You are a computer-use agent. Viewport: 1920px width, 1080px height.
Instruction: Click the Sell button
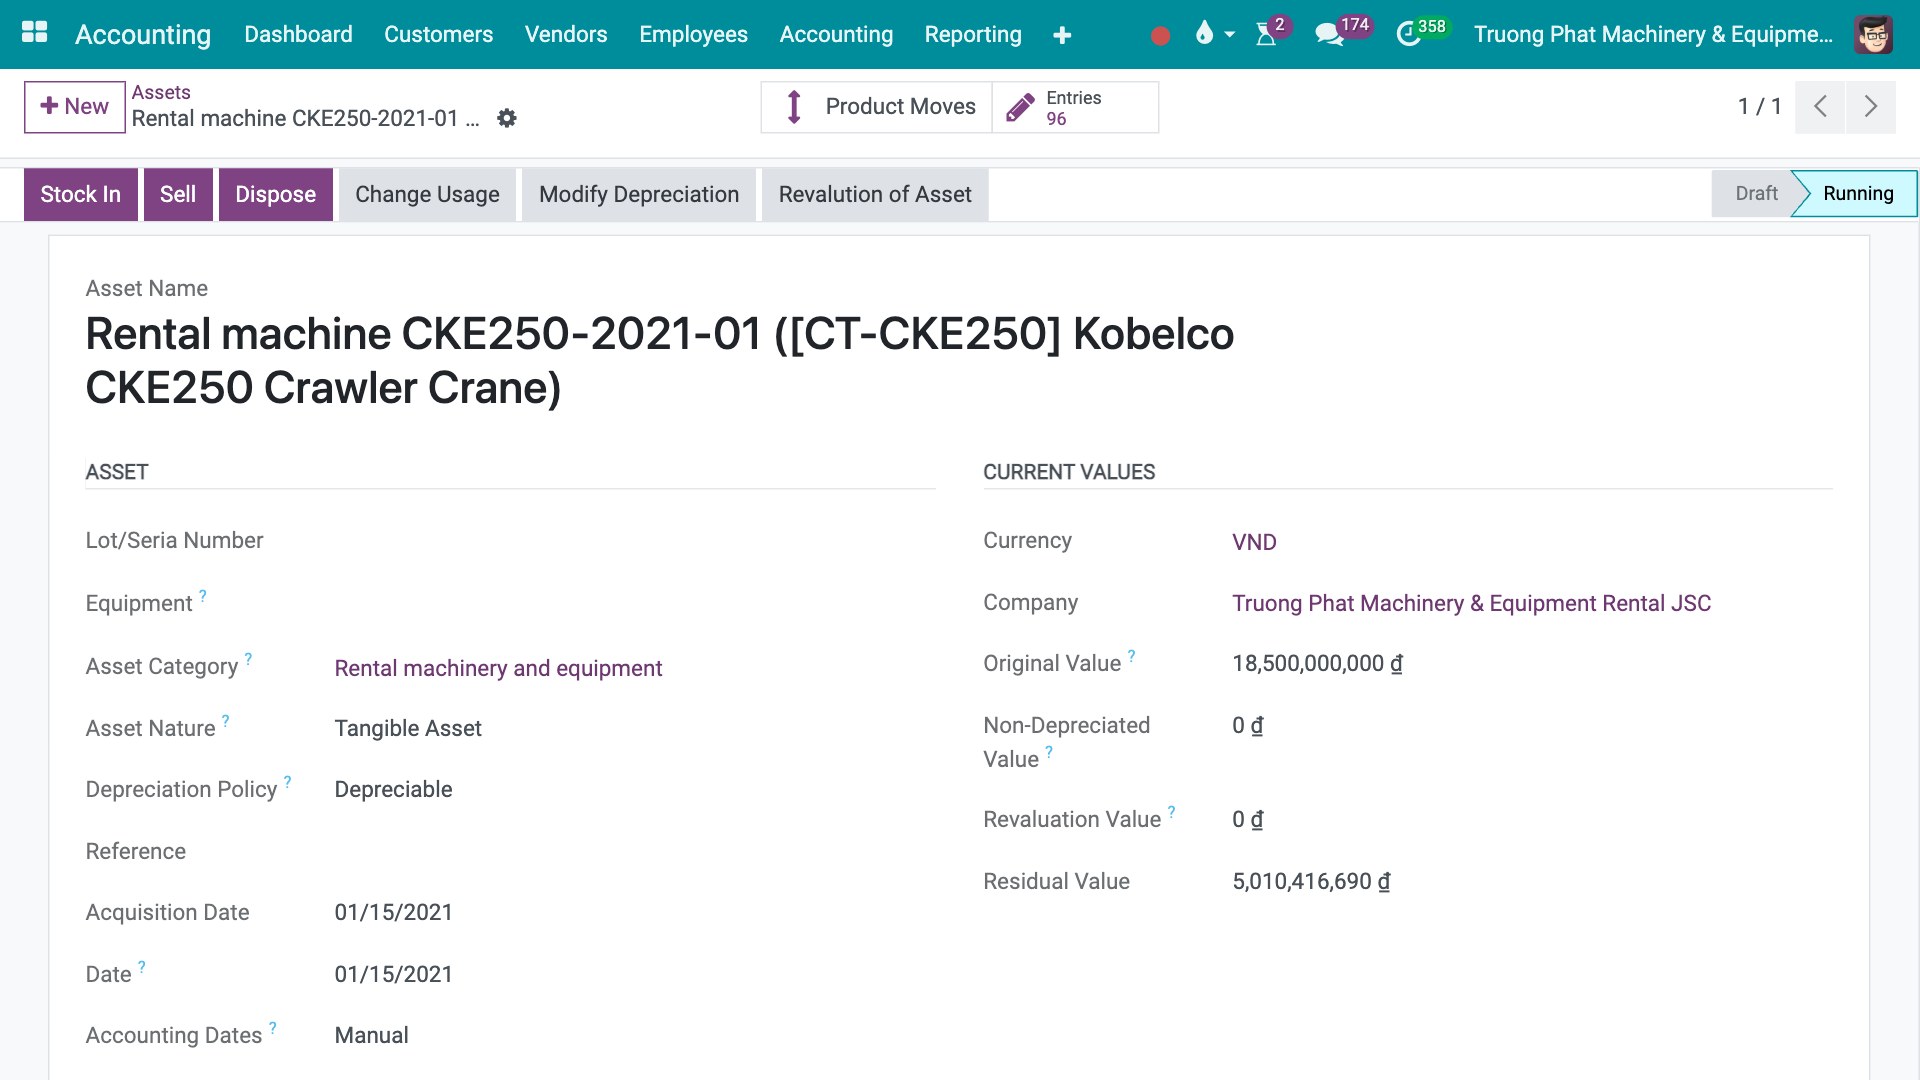tap(178, 194)
